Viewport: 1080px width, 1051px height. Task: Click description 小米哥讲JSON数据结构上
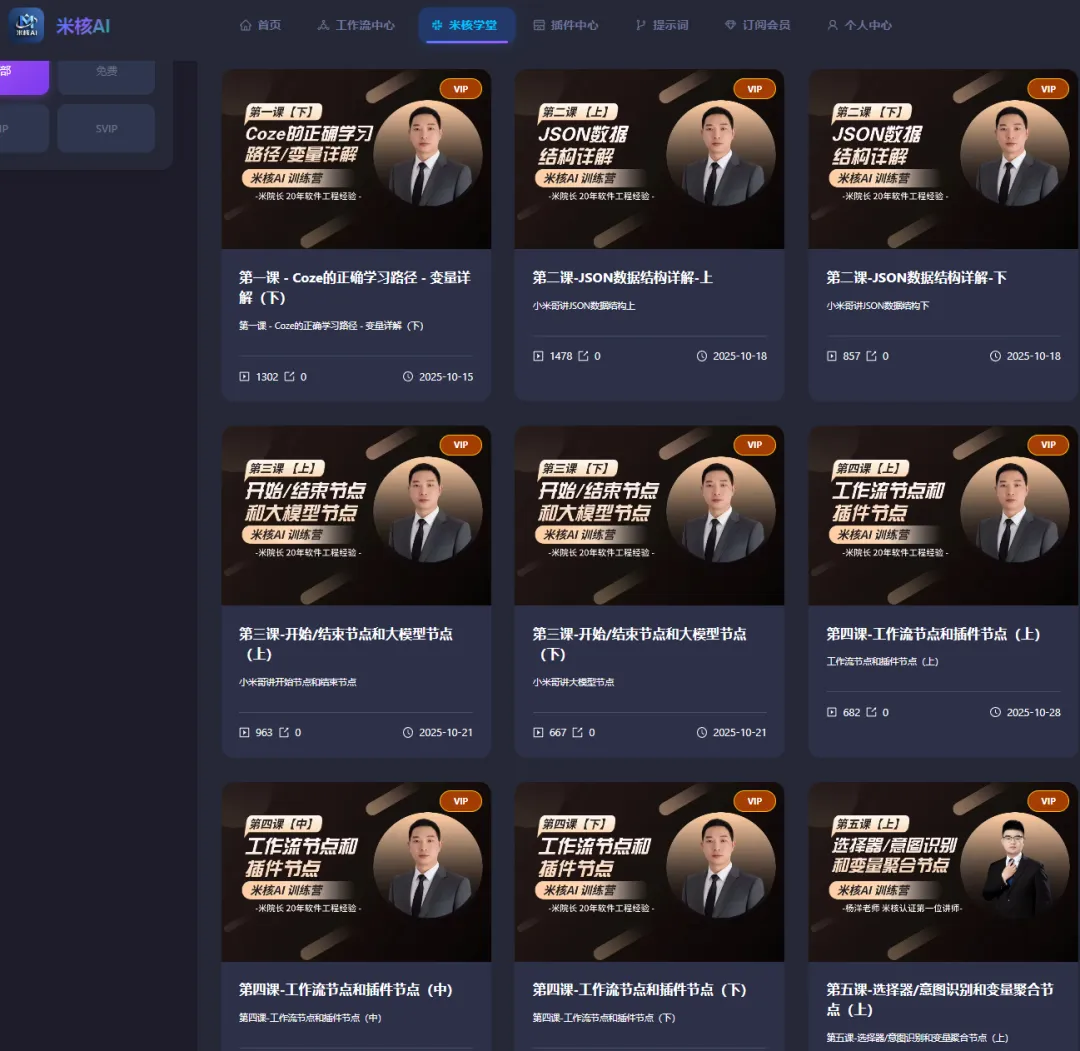(x=584, y=306)
